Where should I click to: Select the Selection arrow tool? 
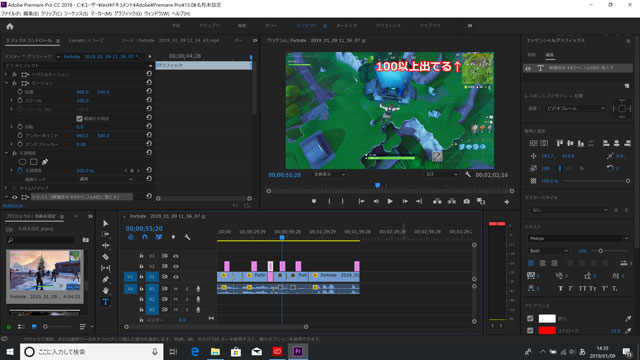point(105,223)
